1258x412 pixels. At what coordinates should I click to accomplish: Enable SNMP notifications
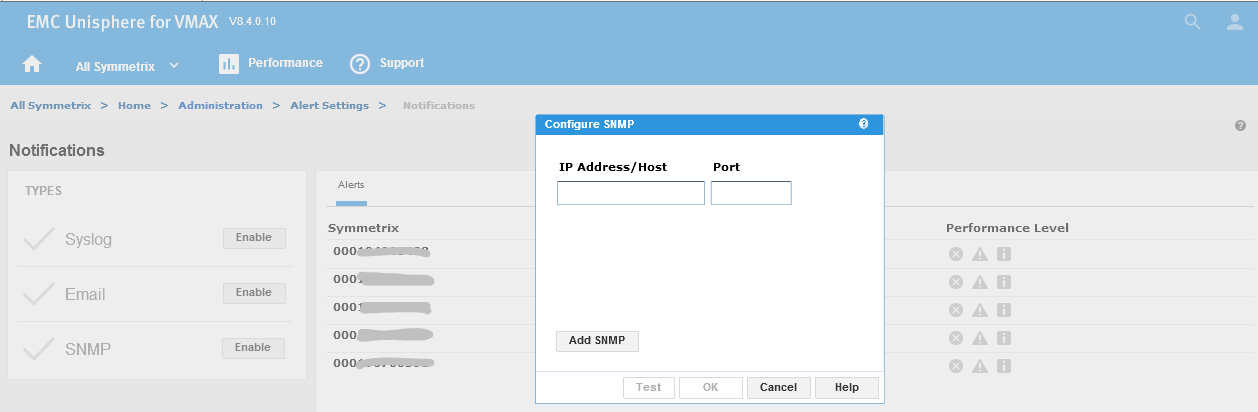[x=253, y=348]
